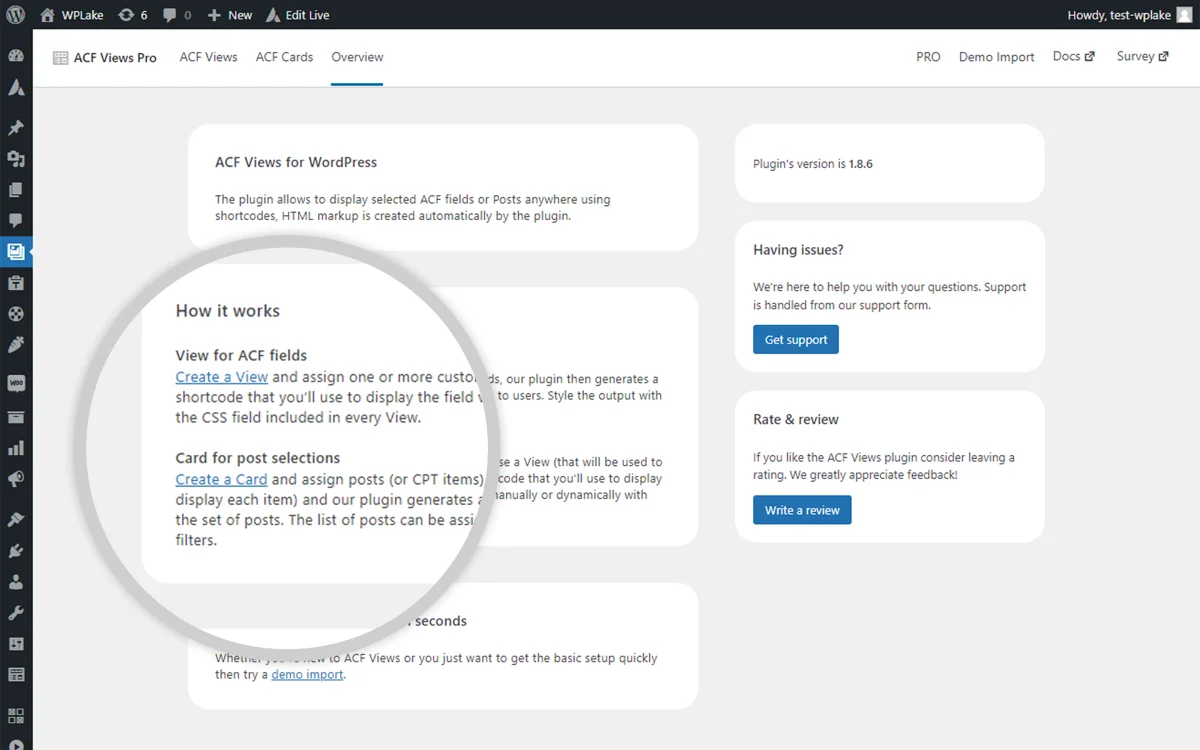Click the Create a Card link

pyautogui.click(x=221, y=479)
